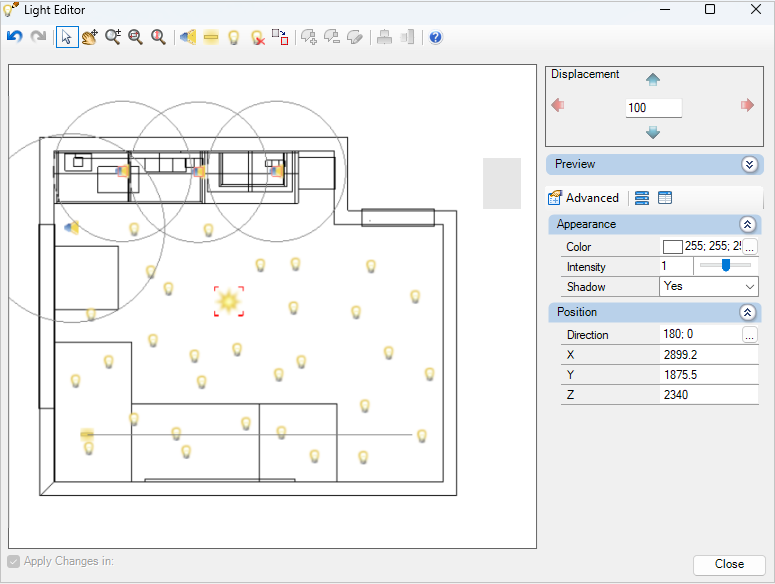Click the X position value 2899.2

pos(709,355)
